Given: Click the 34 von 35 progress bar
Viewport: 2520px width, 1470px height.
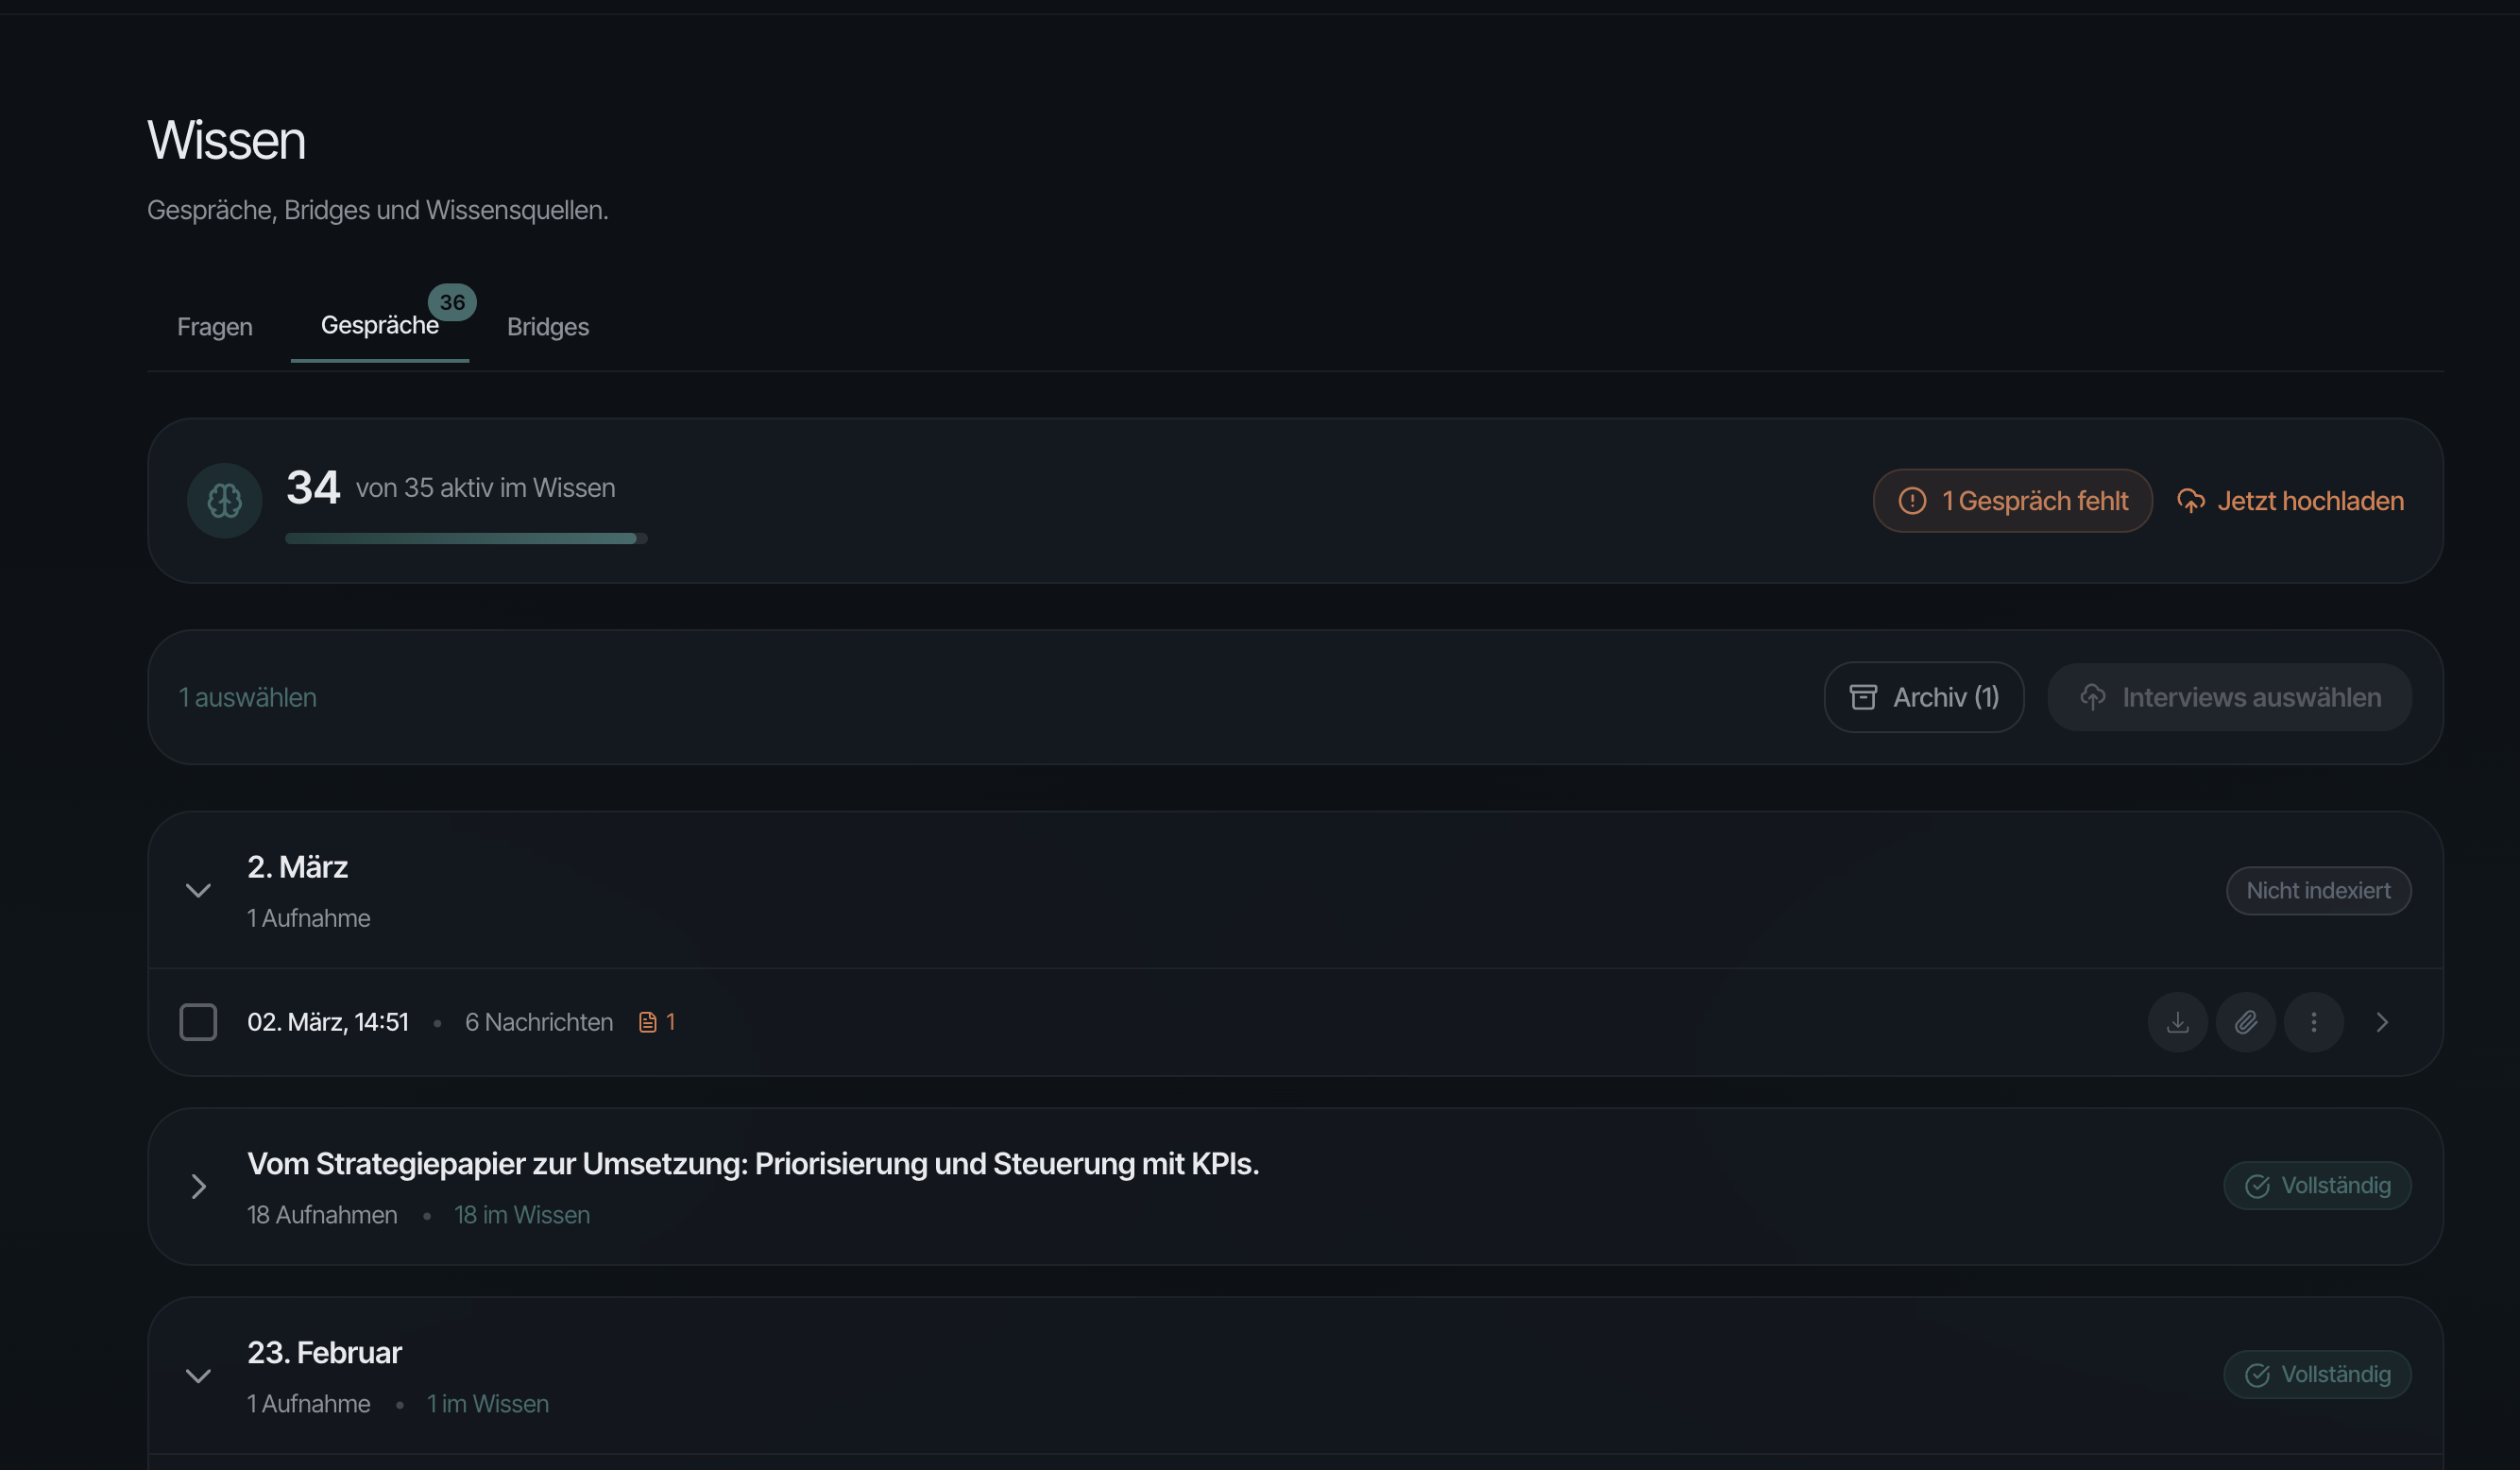Looking at the screenshot, I should 465,538.
